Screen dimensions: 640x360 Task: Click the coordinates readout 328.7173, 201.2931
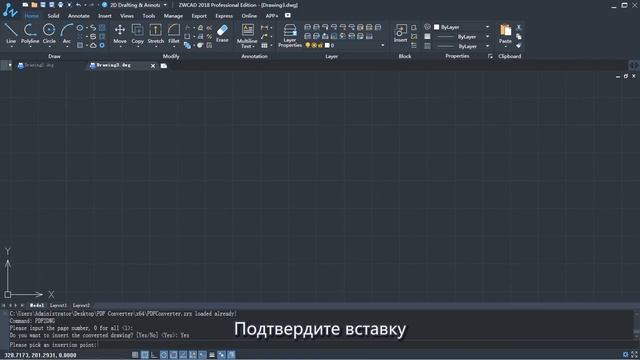coord(40,355)
